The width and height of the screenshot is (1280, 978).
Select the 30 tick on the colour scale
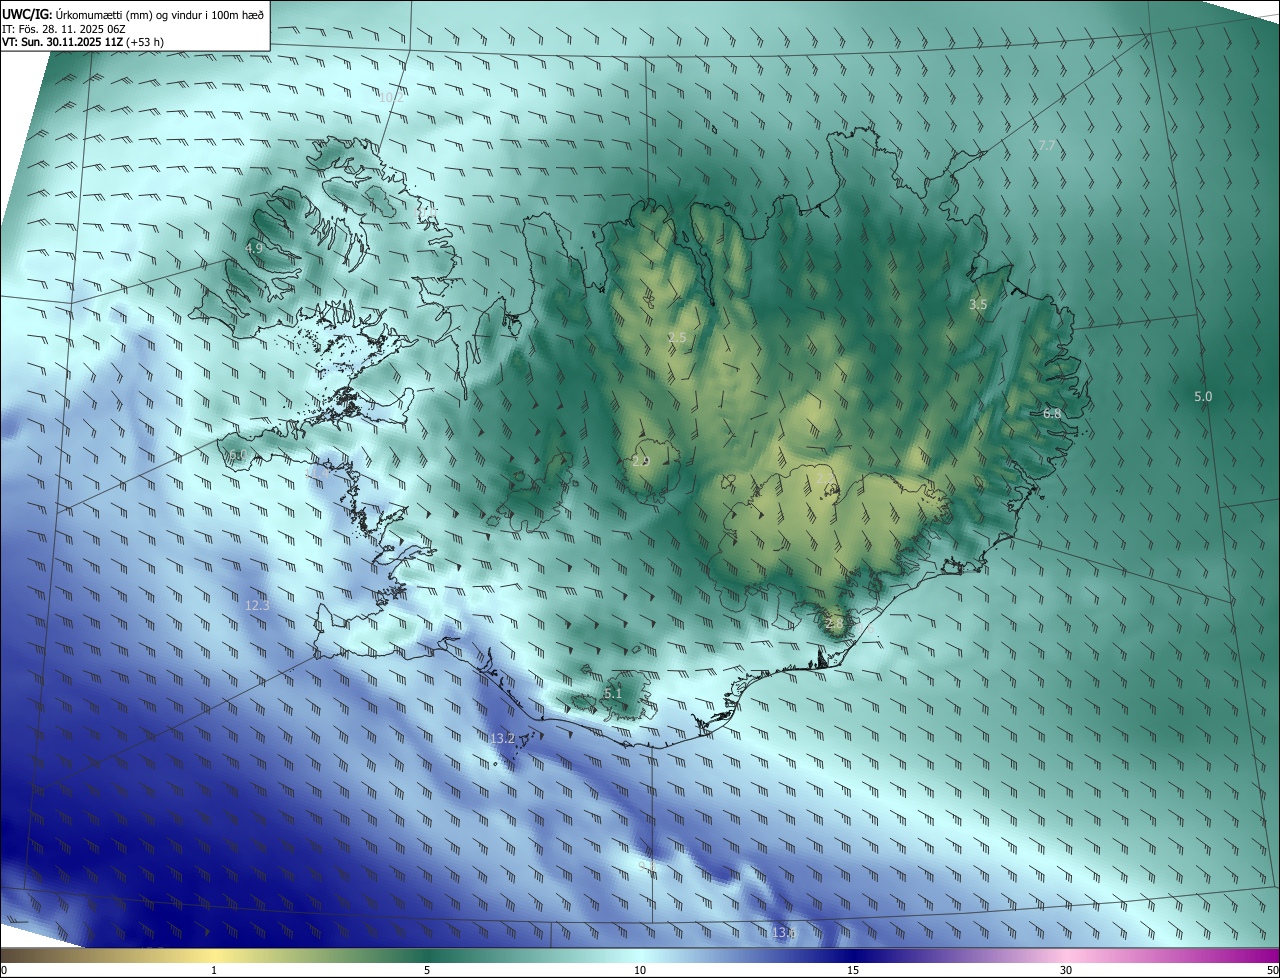[1066, 970]
